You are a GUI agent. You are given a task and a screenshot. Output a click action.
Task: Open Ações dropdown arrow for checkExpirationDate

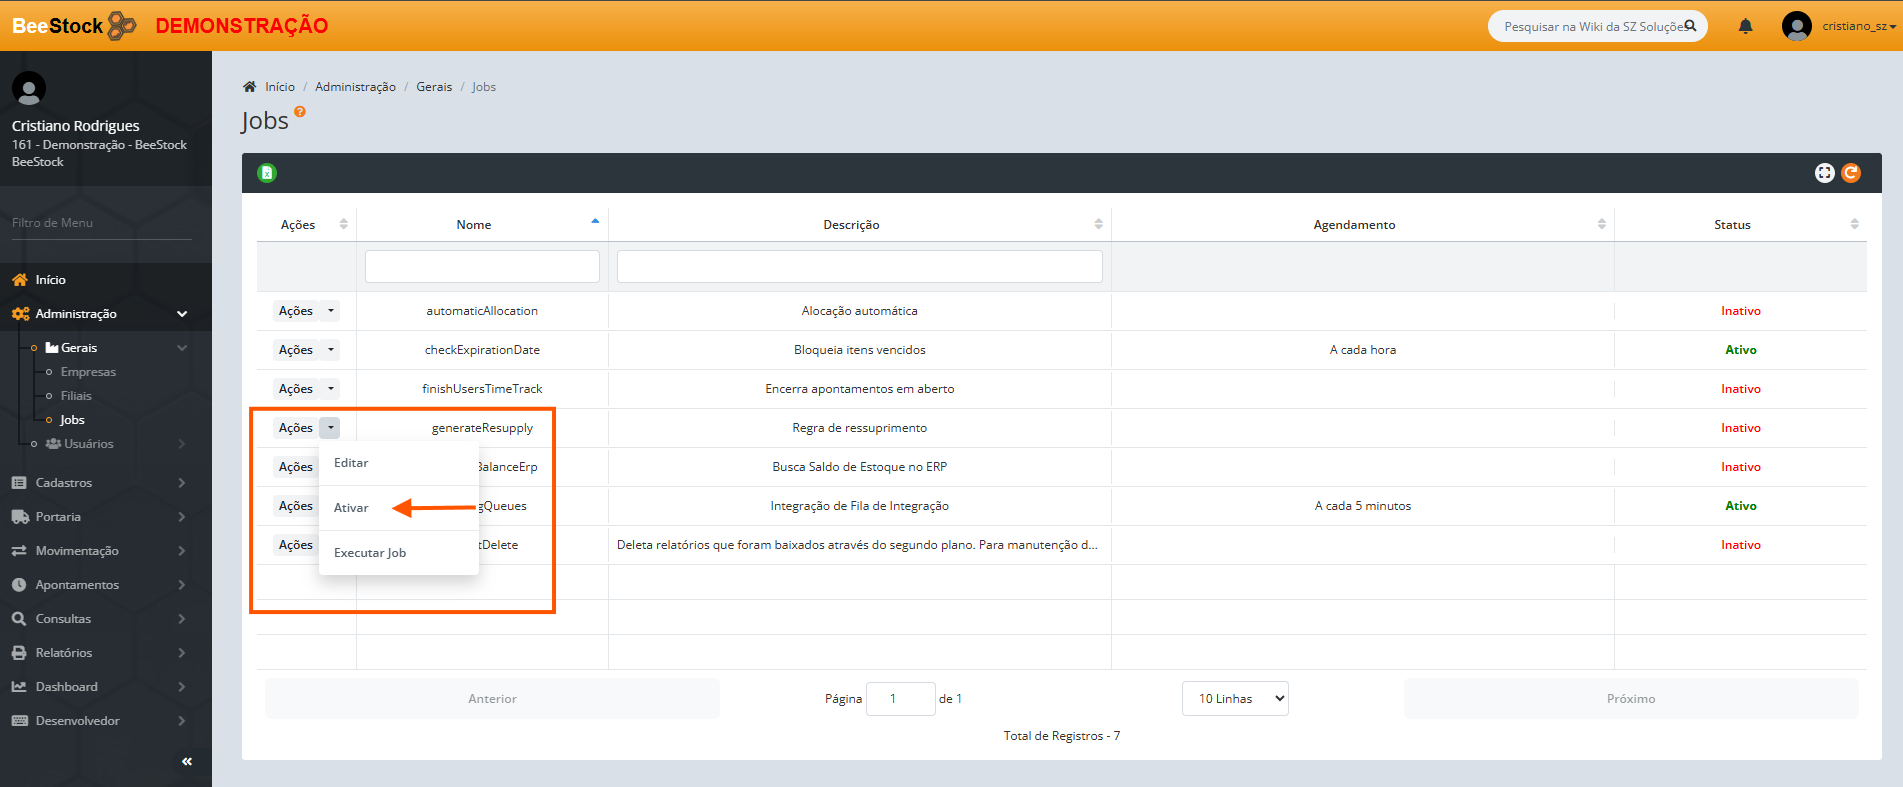331,350
